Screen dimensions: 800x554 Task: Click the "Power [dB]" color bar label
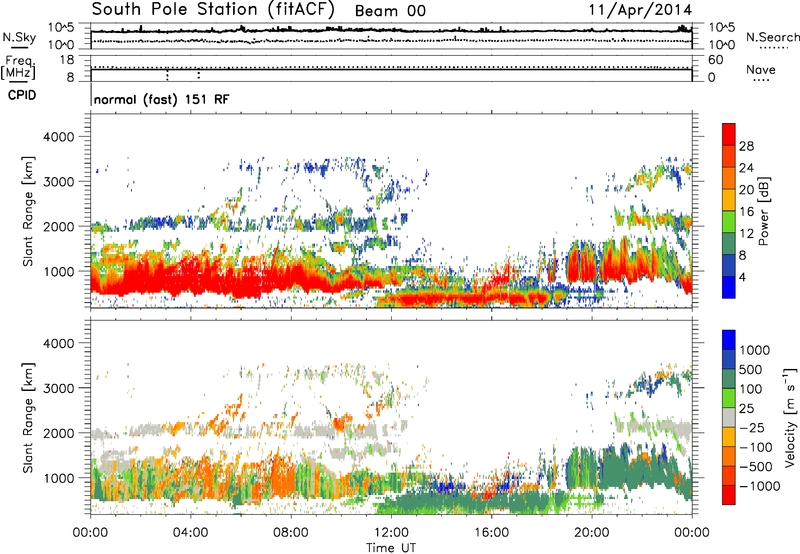(764, 211)
